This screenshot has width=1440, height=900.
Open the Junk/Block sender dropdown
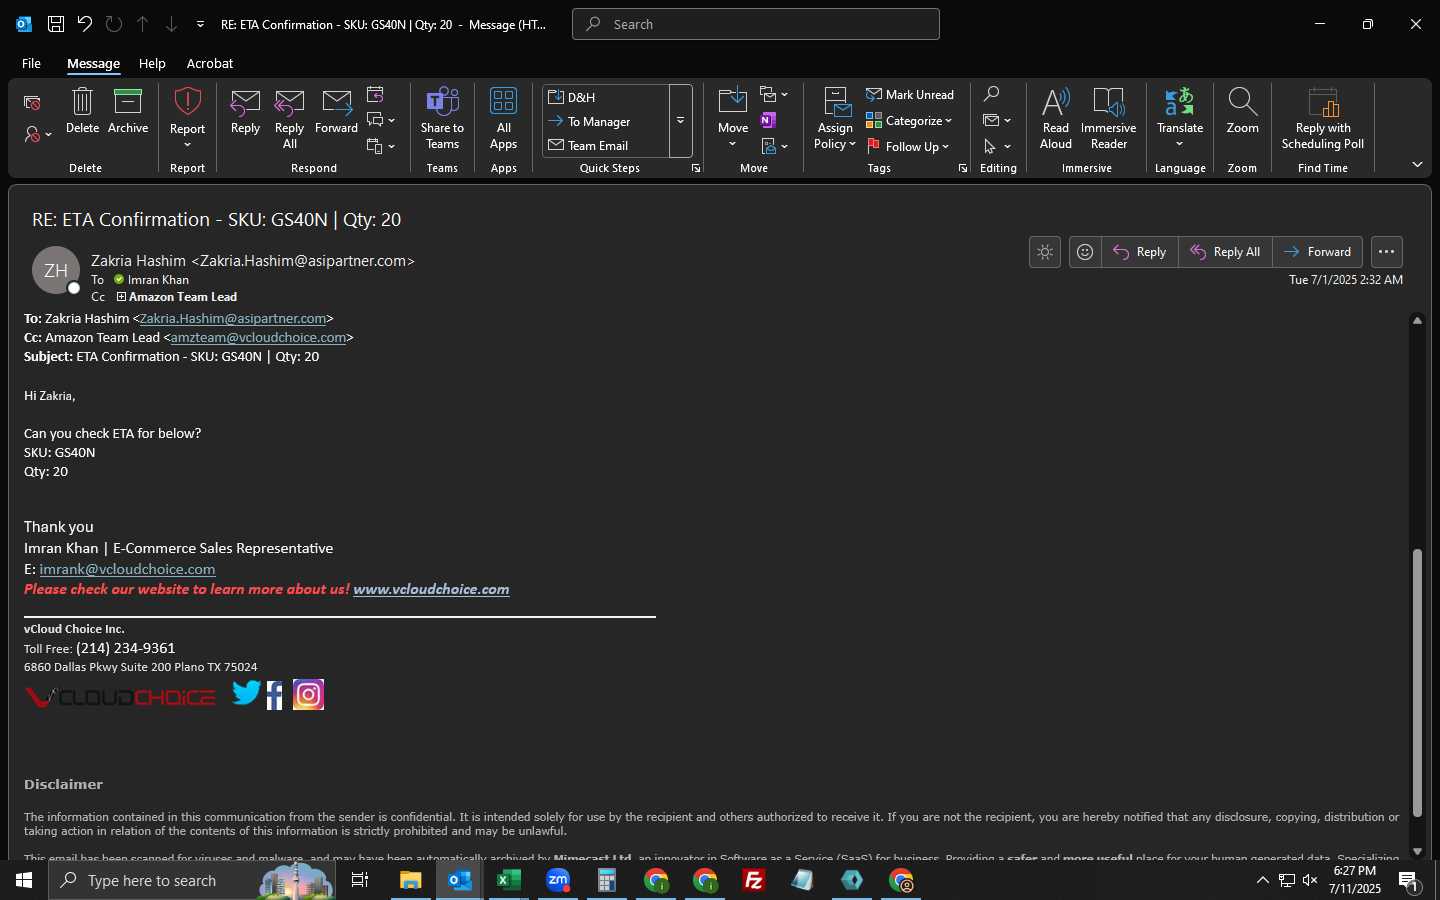(x=37, y=134)
